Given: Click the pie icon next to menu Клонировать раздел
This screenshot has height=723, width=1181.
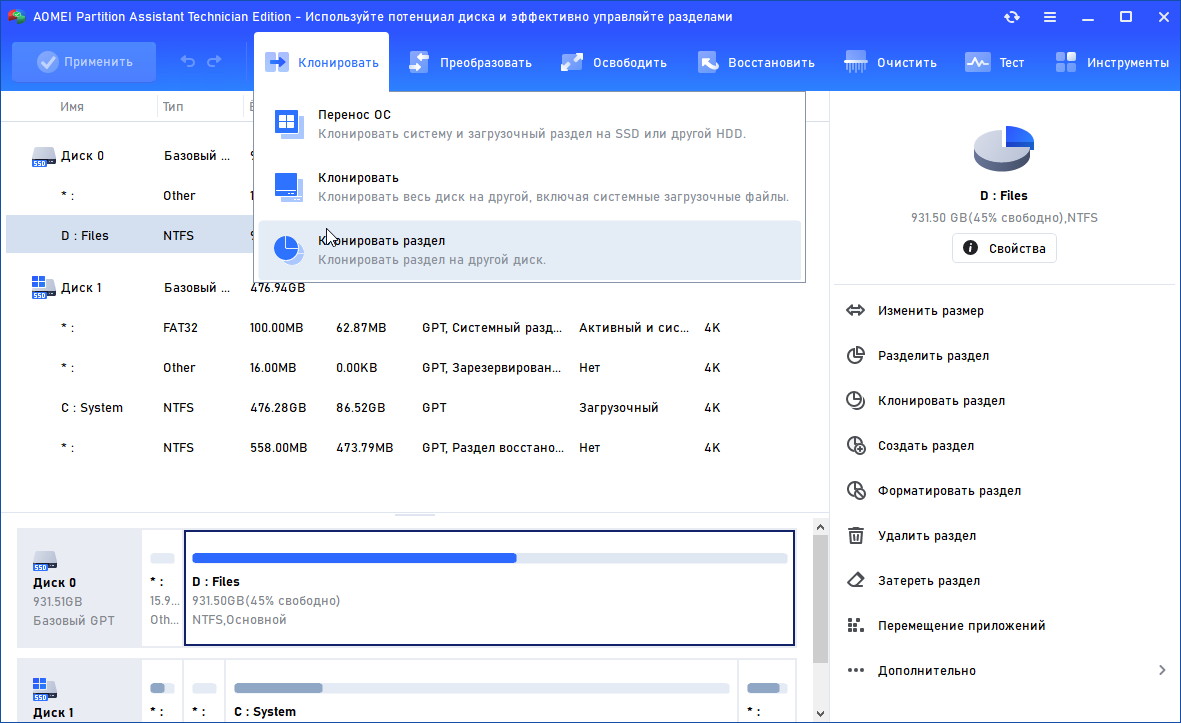Looking at the screenshot, I should (288, 250).
